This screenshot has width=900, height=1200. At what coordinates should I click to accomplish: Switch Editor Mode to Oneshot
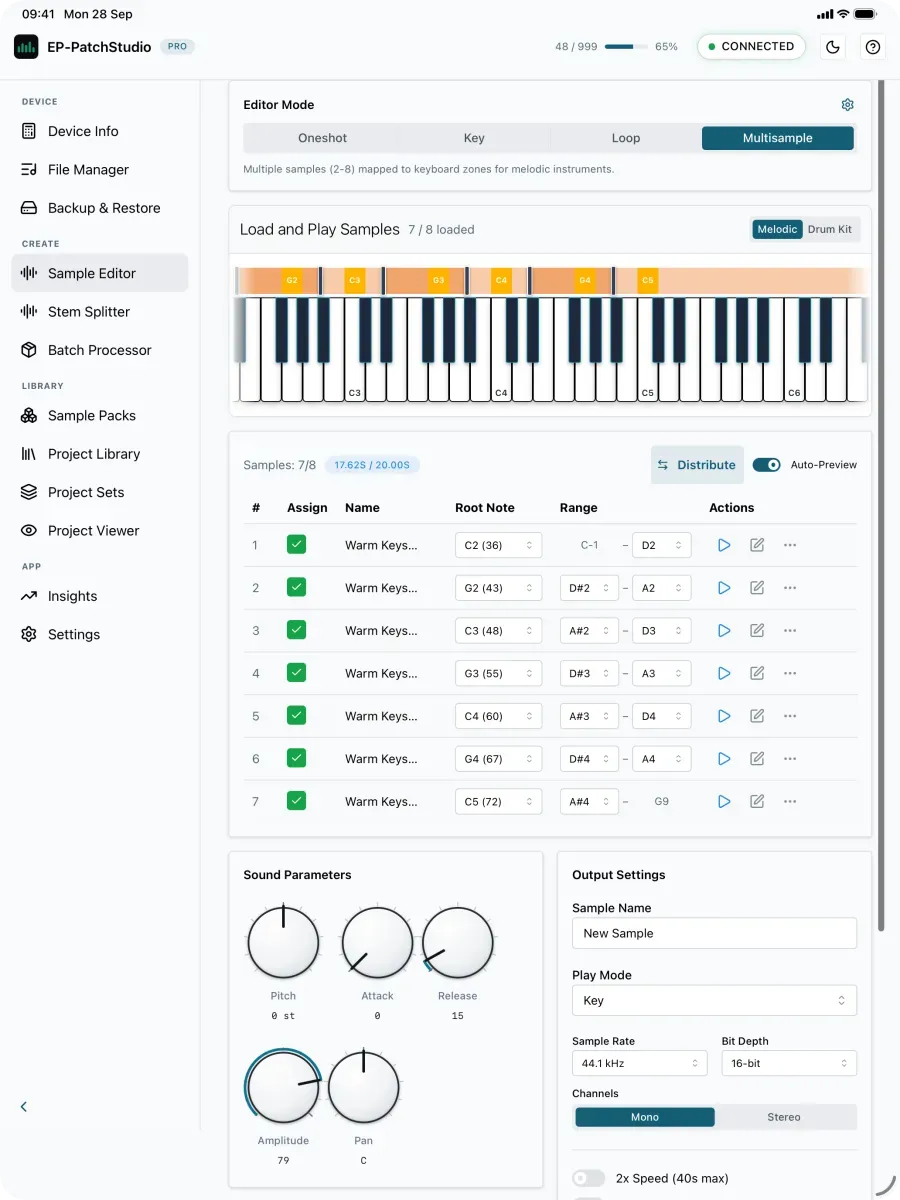322,138
